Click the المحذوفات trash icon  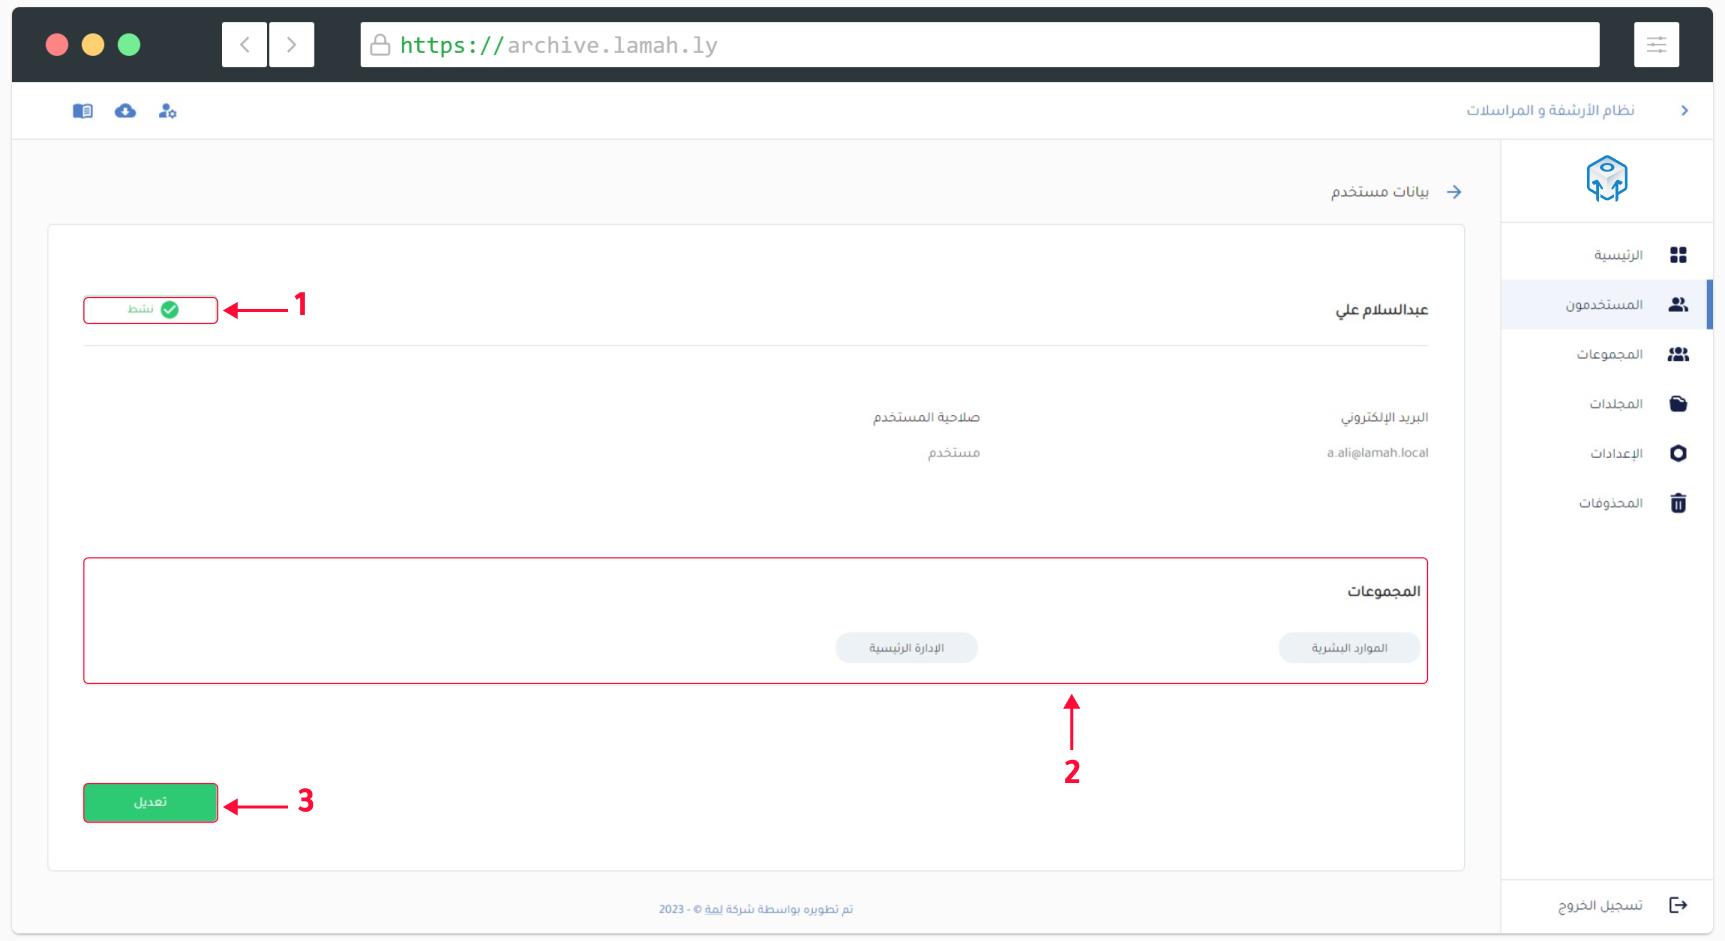[x=1678, y=503]
